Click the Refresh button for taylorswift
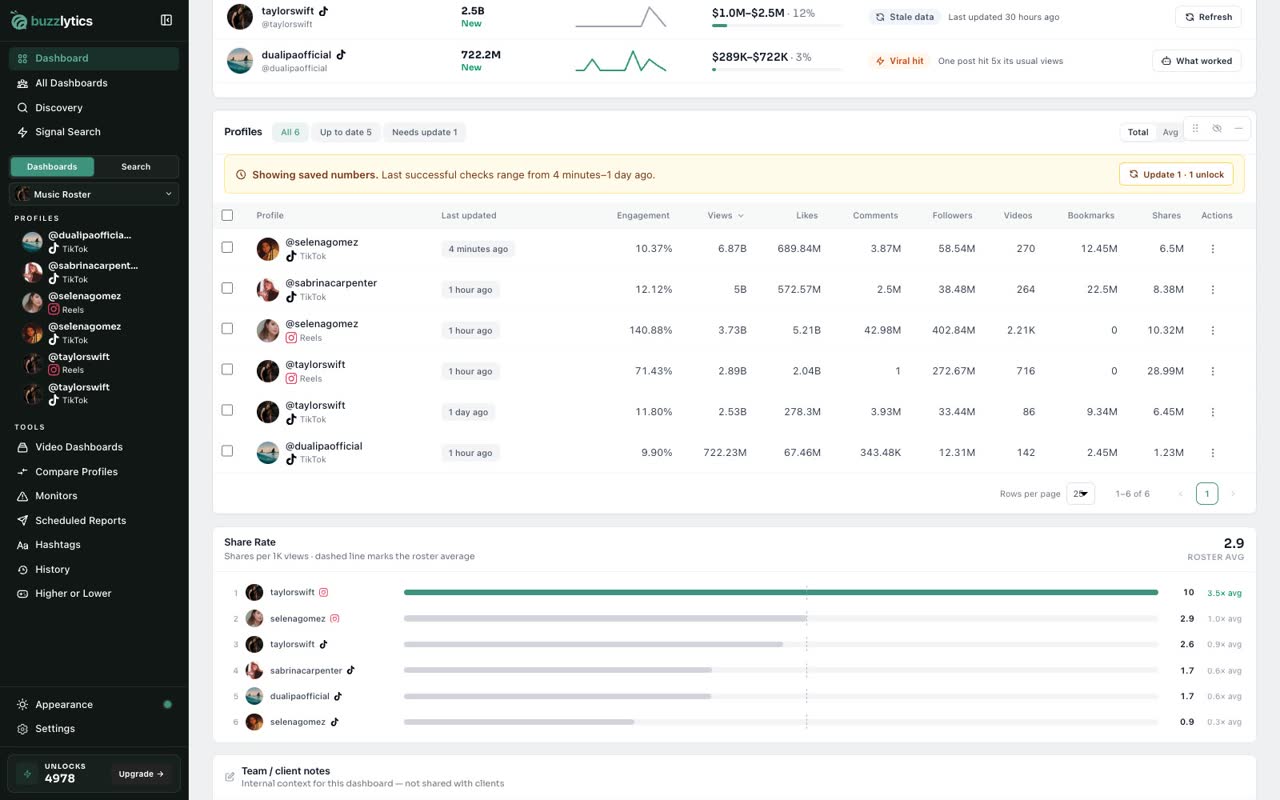1280x800 pixels. (x=1208, y=17)
